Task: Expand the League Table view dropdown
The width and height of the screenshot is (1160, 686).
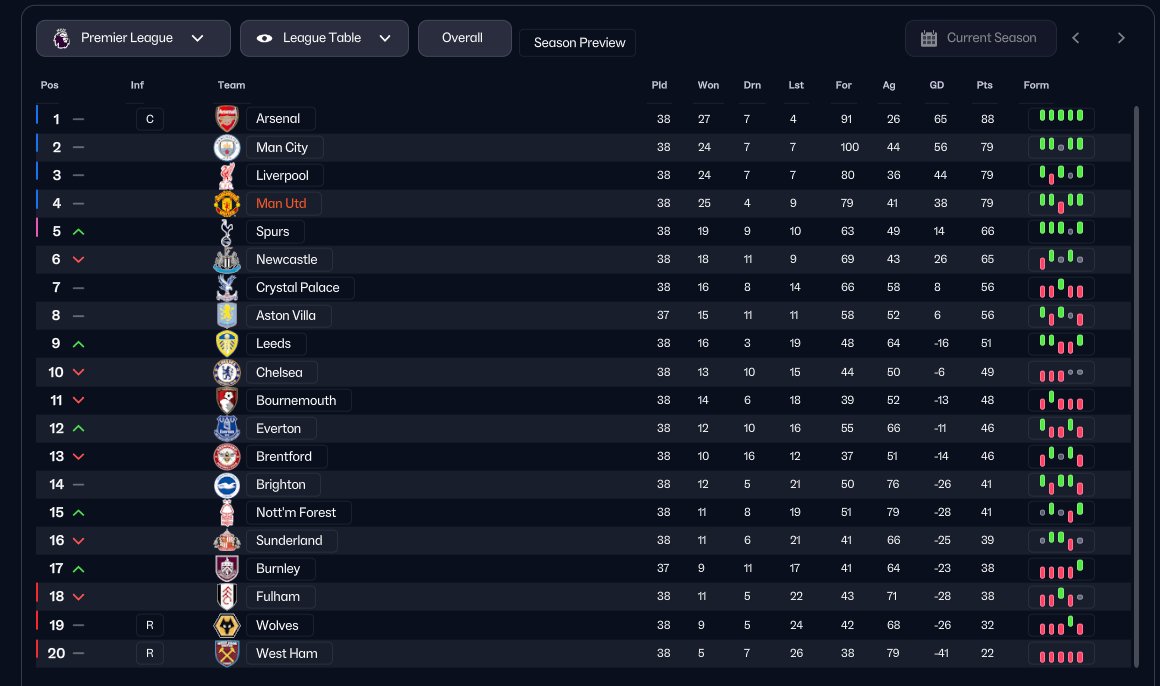Action: (x=324, y=38)
